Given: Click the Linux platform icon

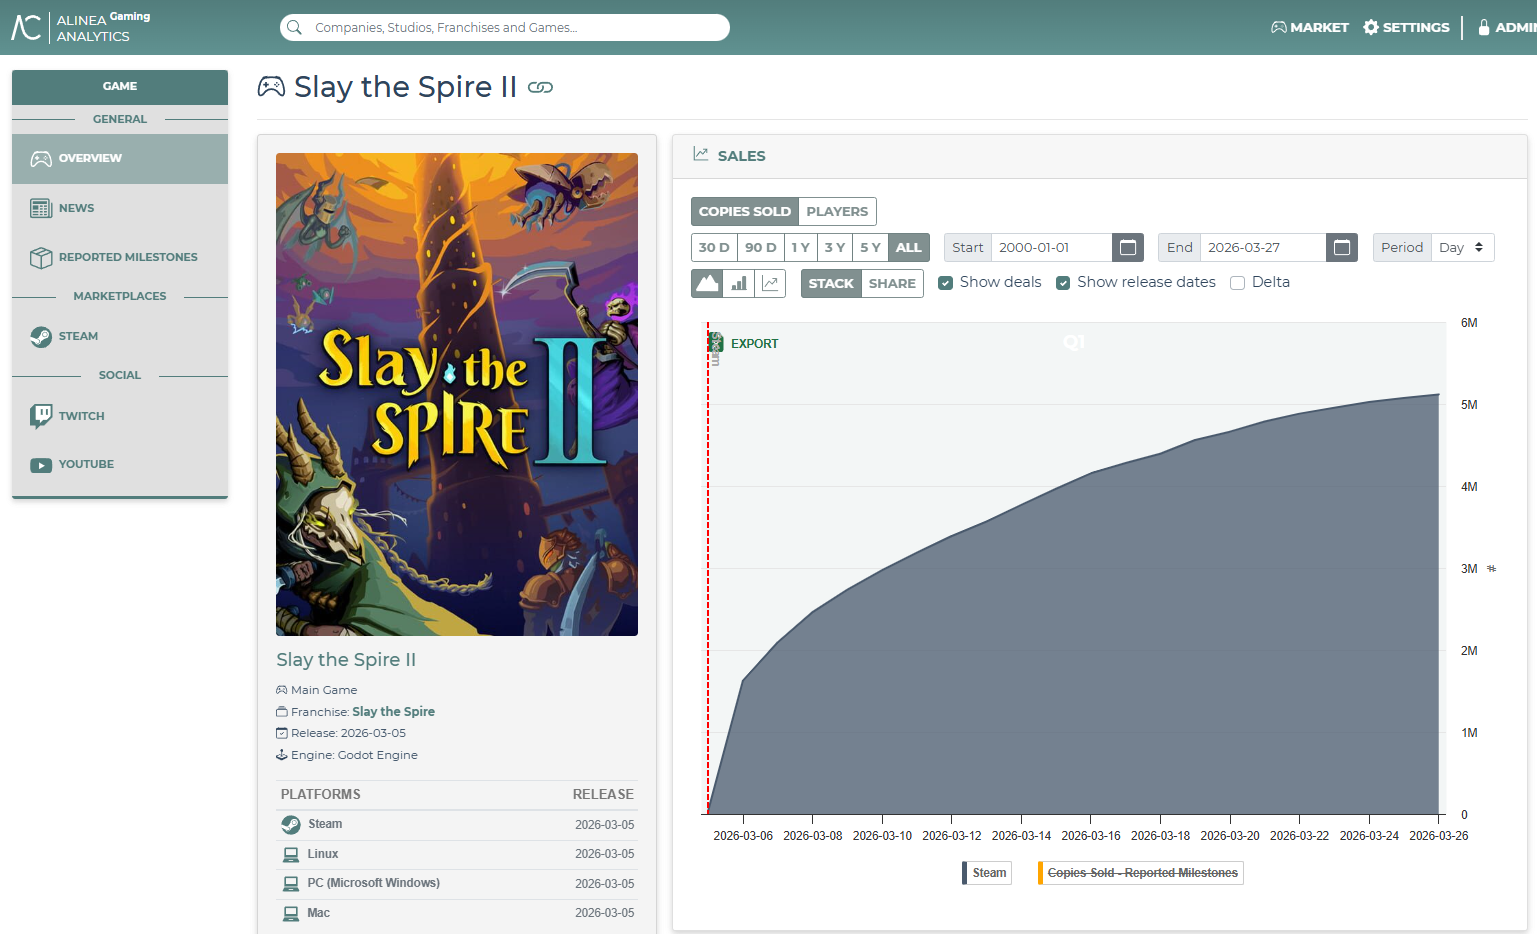Looking at the screenshot, I should 291,854.
